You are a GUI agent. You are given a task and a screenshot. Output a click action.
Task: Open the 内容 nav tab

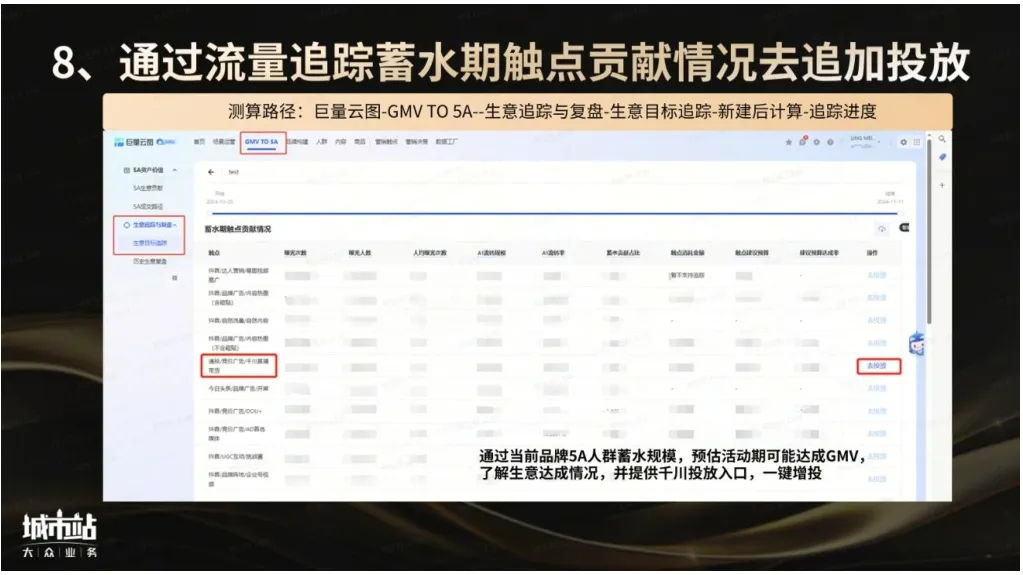pyautogui.click(x=341, y=142)
